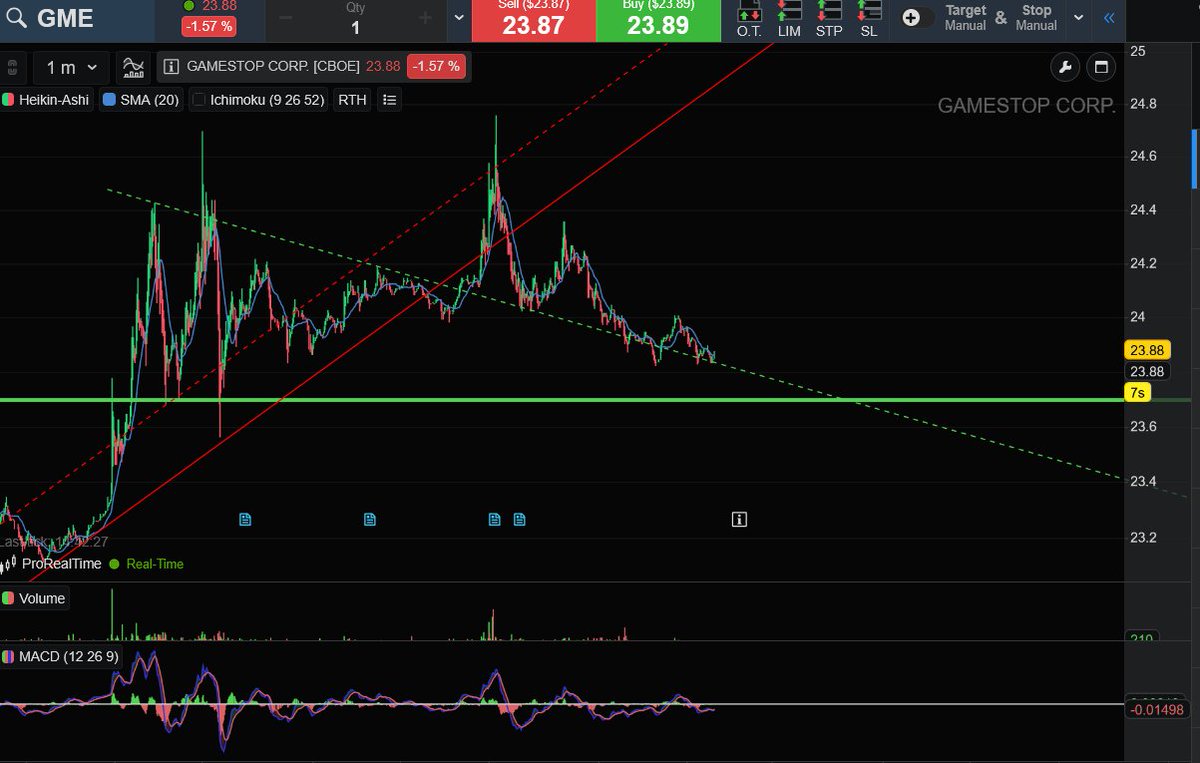Image resolution: width=1200 pixels, height=763 pixels.
Task: Decrease quantity with the minus button
Action: (x=287, y=18)
